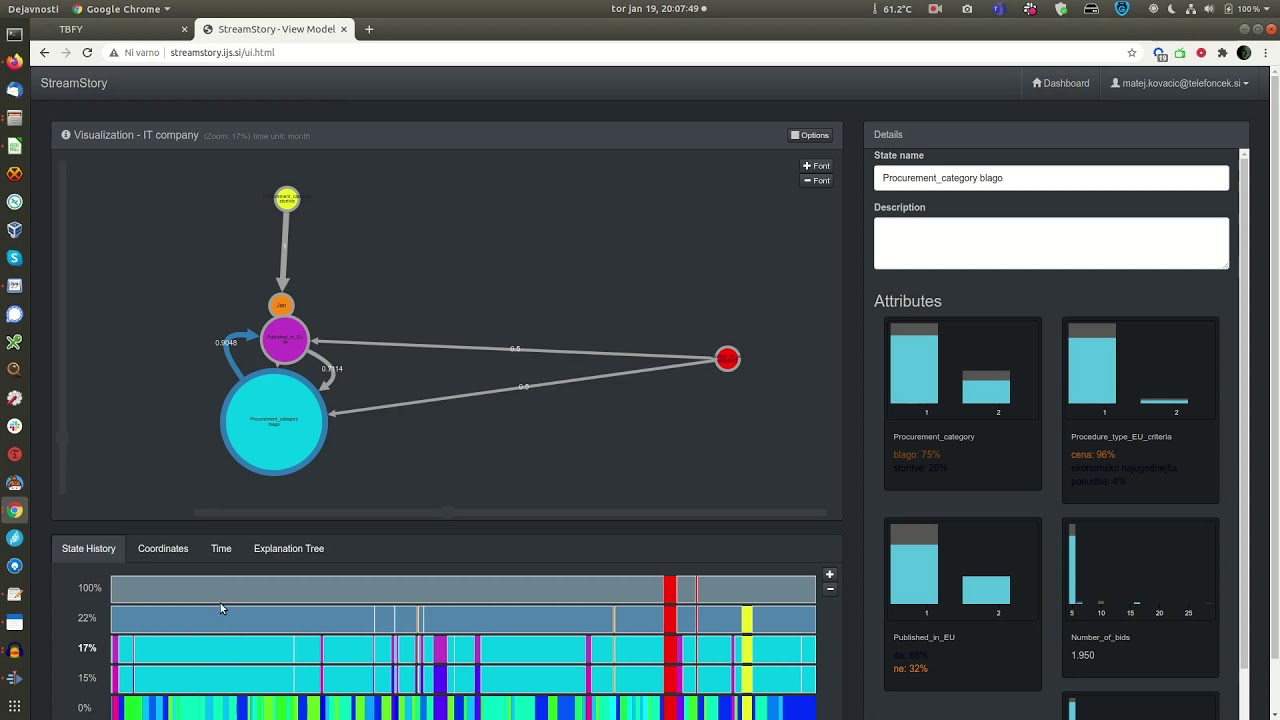Open Chrome profile avatar
Screen dimensions: 1280x720
(1244, 52)
